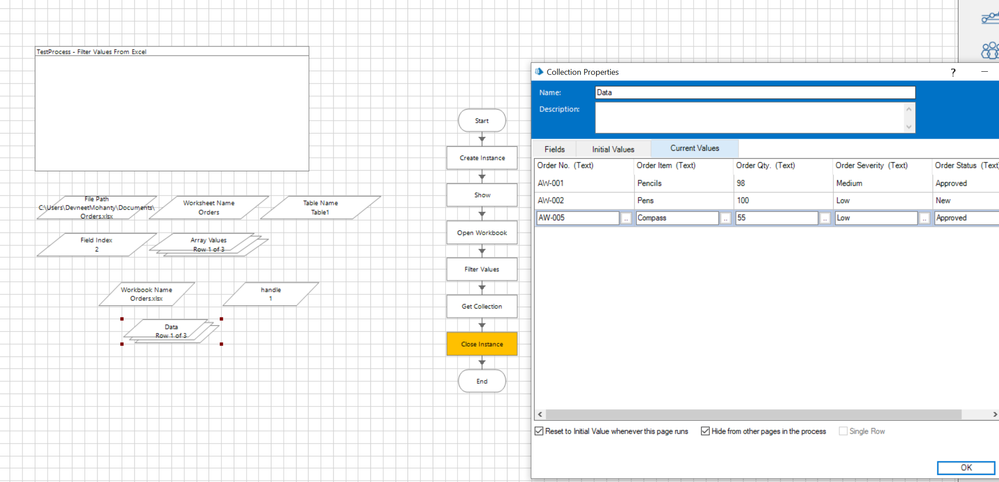The height and width of the screenshot is (482, 999).
Task: Select the Open Workbook action stage
Action: [481, 233]
